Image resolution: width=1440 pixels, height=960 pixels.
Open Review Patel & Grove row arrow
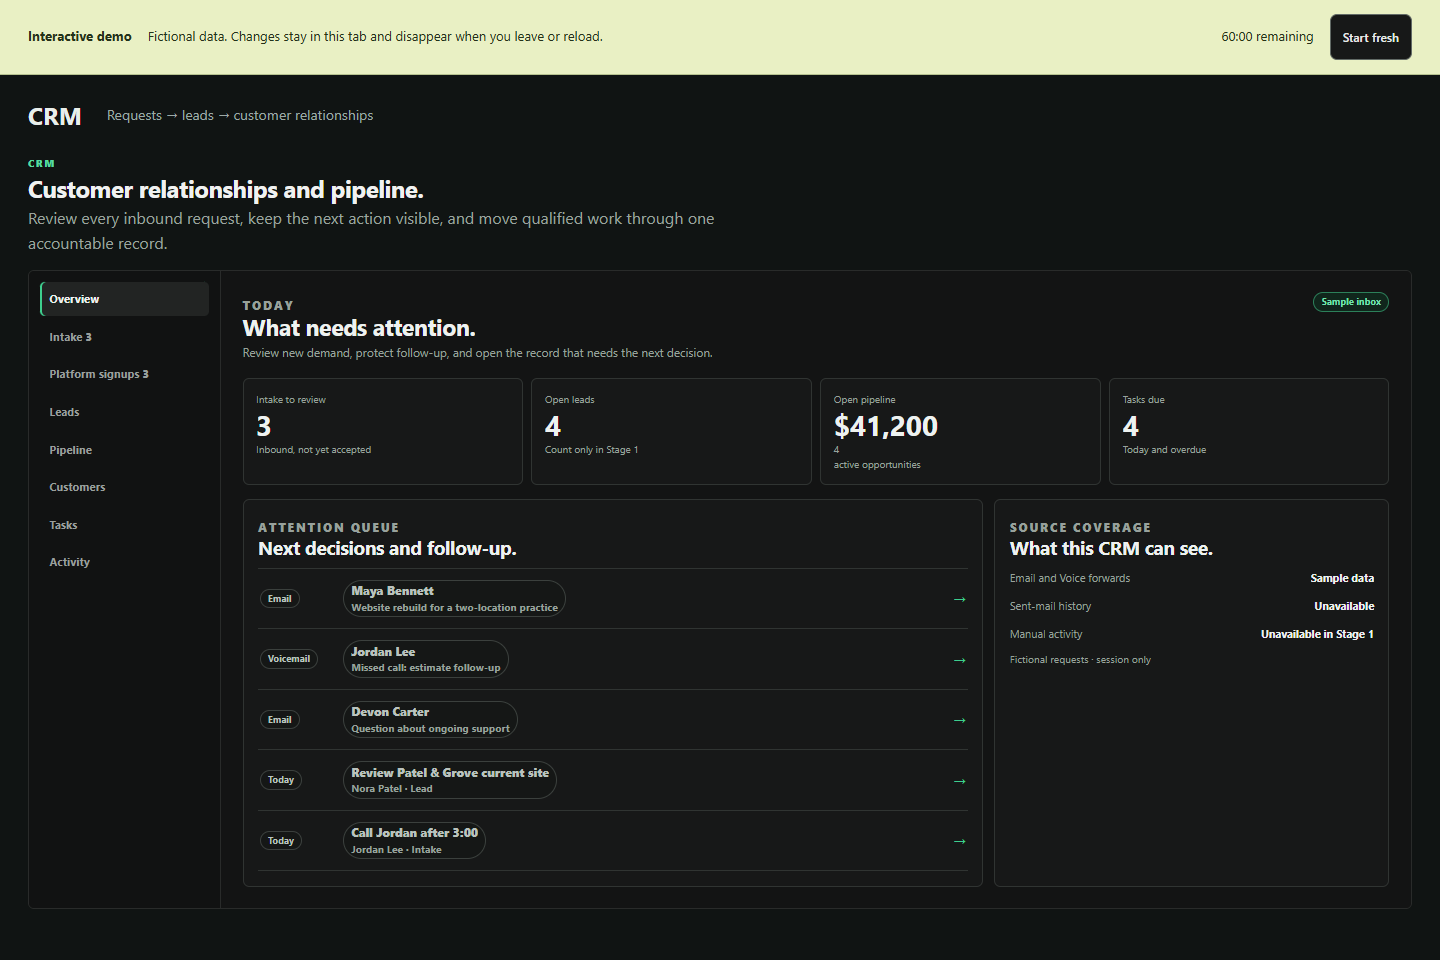click(x=959, y=781)
